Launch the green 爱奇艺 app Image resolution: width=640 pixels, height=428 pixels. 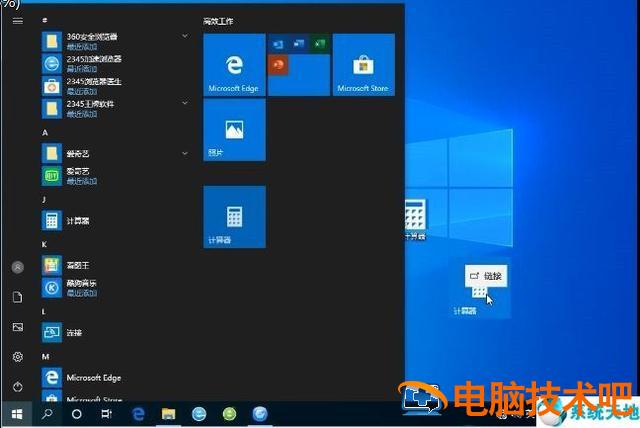[116, 176]
